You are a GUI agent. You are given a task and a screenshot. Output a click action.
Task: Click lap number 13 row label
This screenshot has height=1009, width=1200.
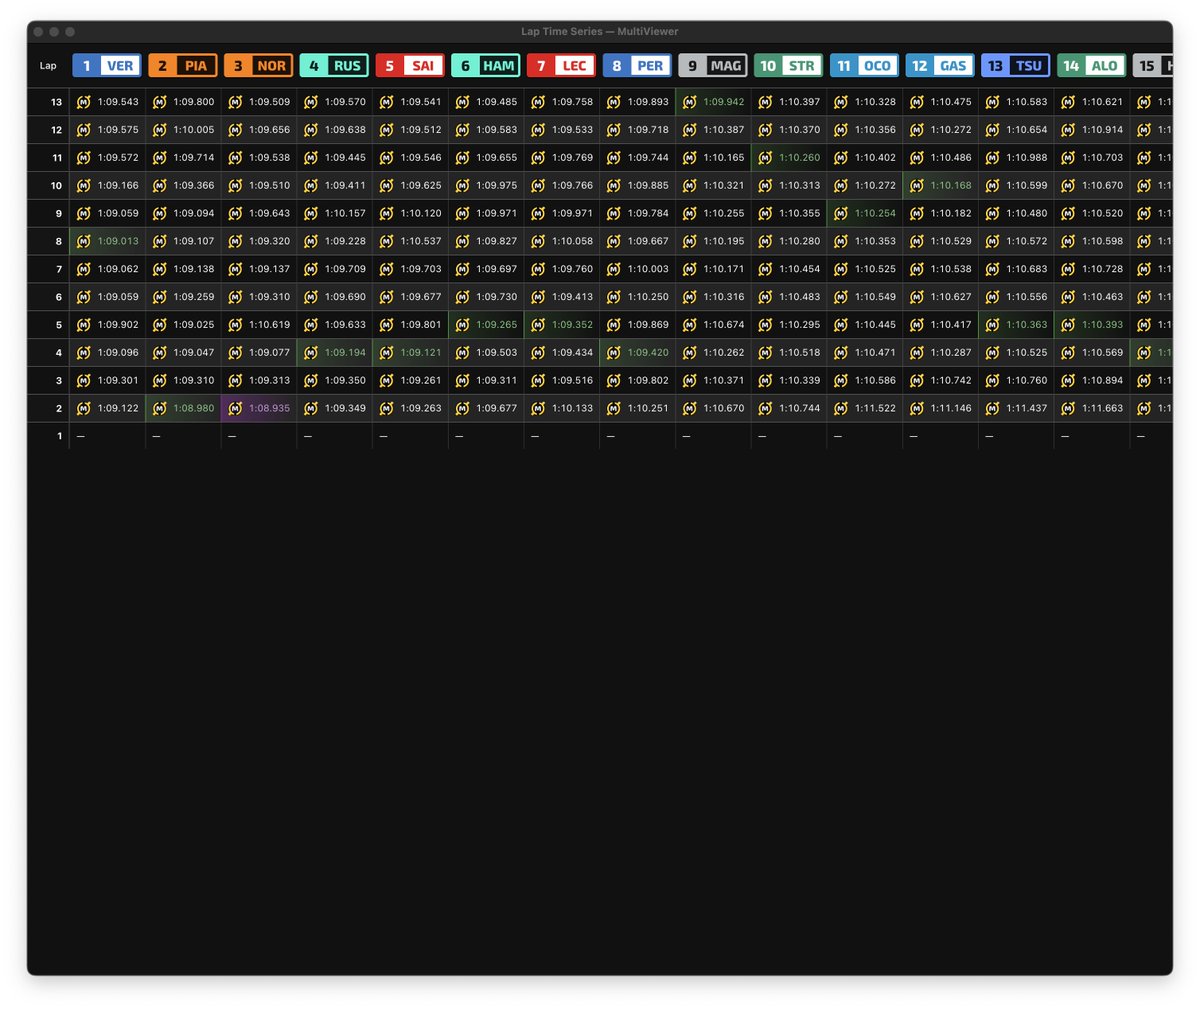[x=57, y=102]
